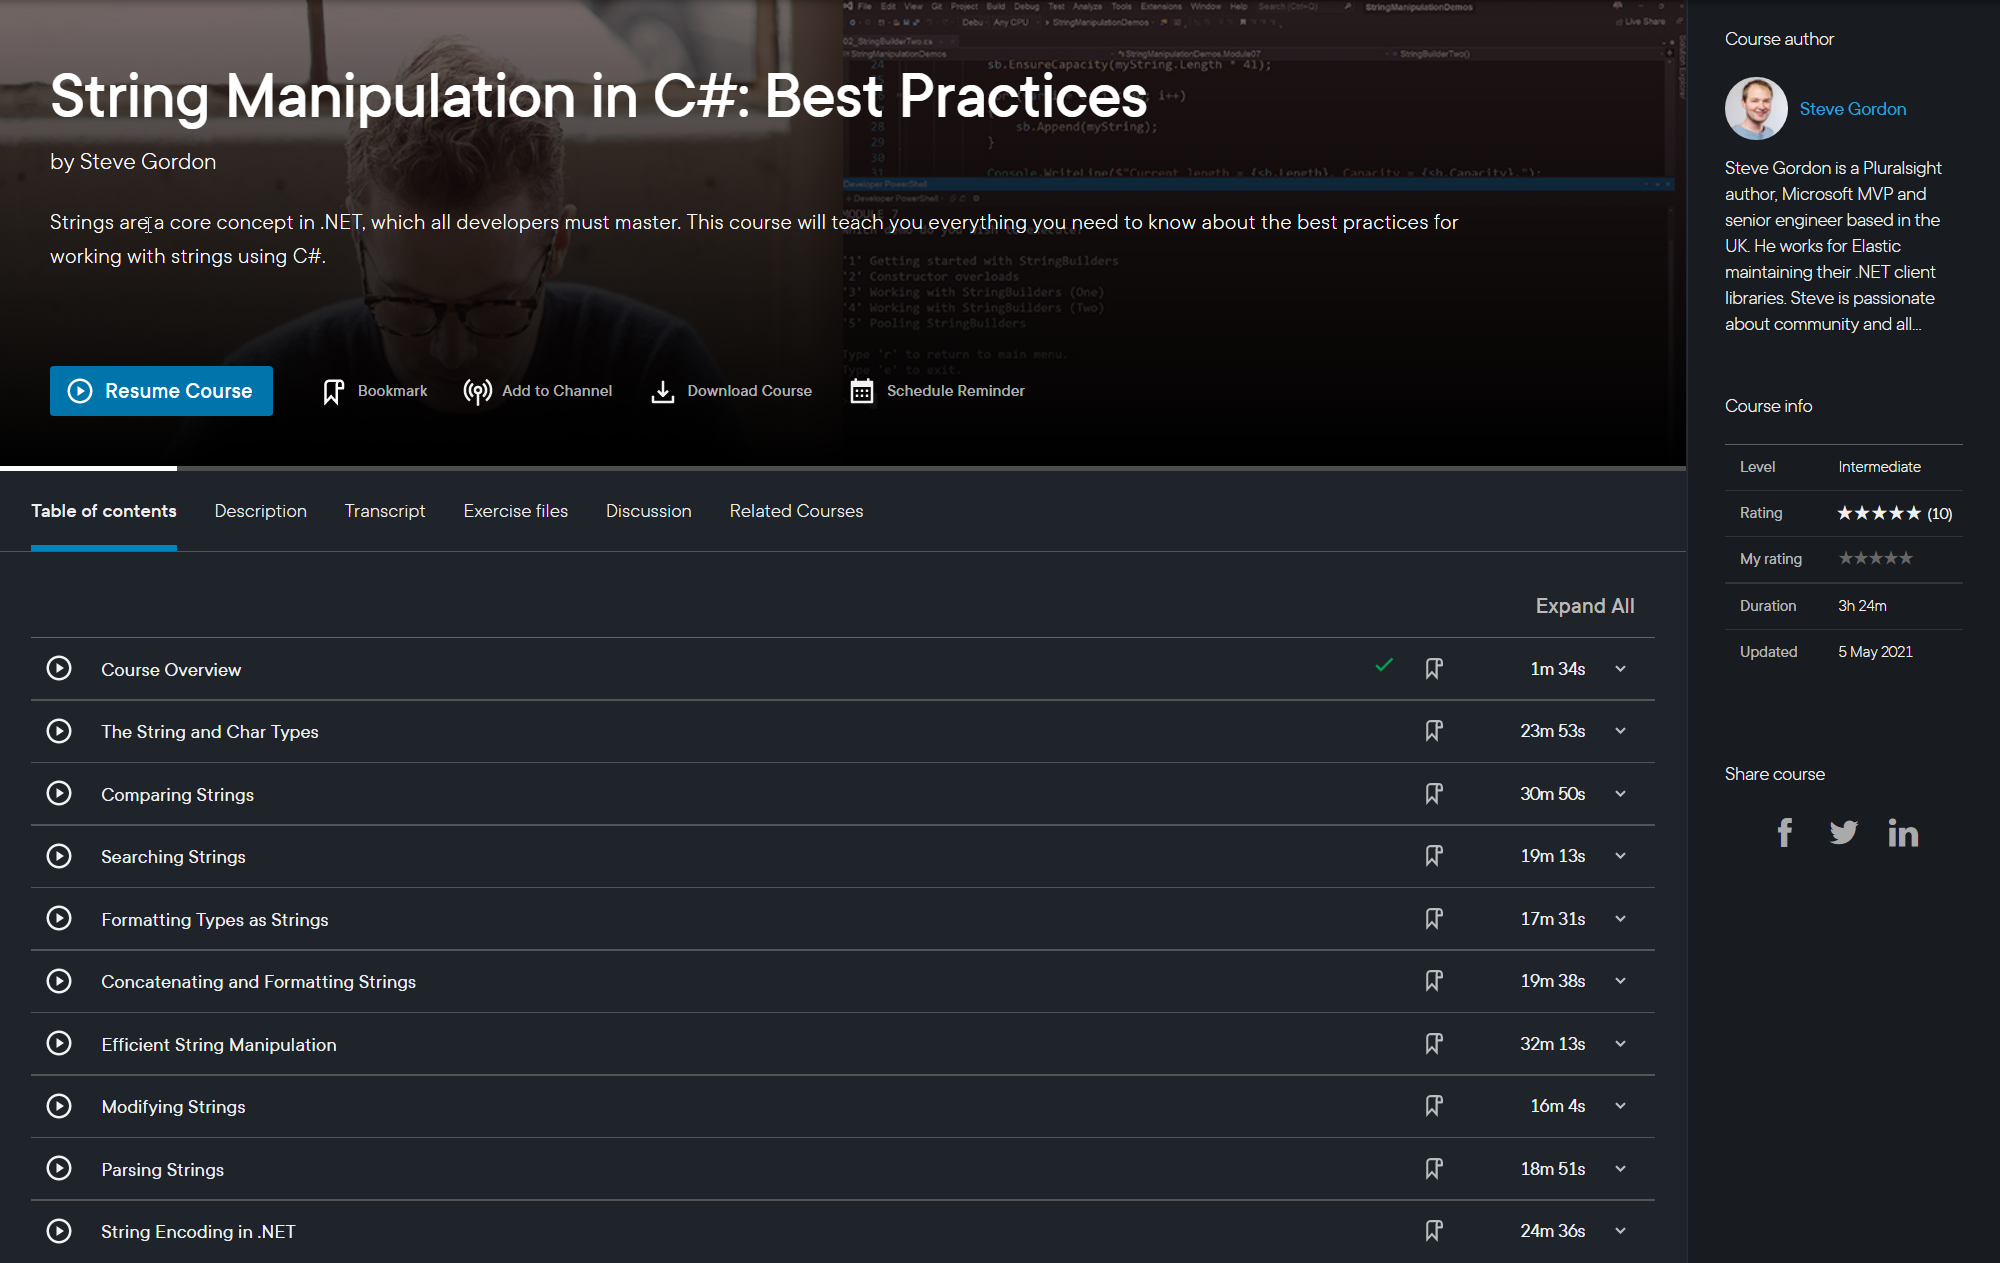Click the Bookmark icon in course header
Screen dimensions: 2000x1263
pos(333,391)
